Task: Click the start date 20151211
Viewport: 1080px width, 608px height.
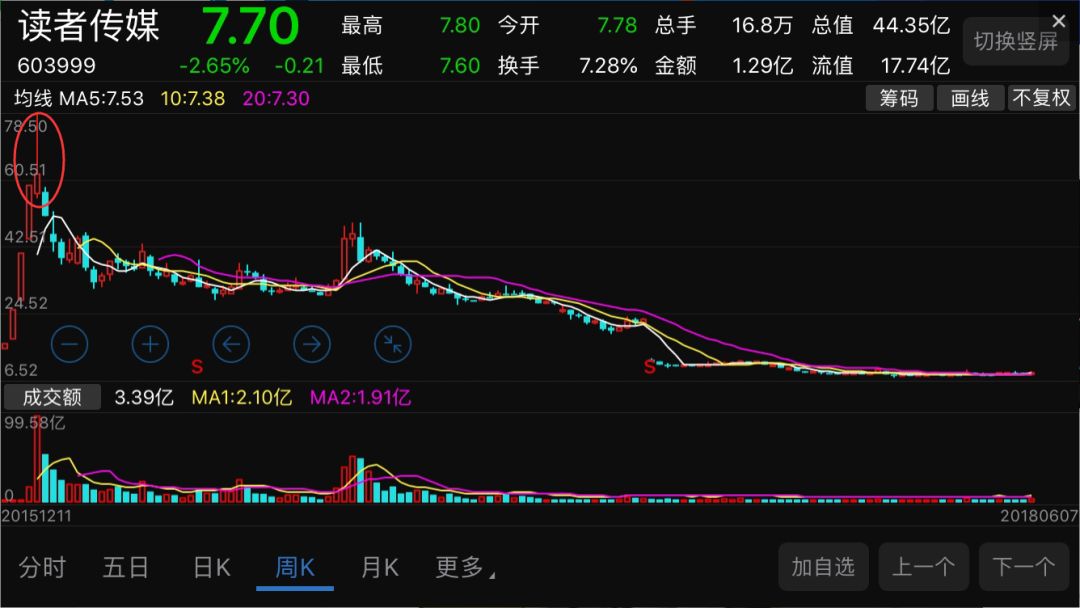Action: coord(37,516)
